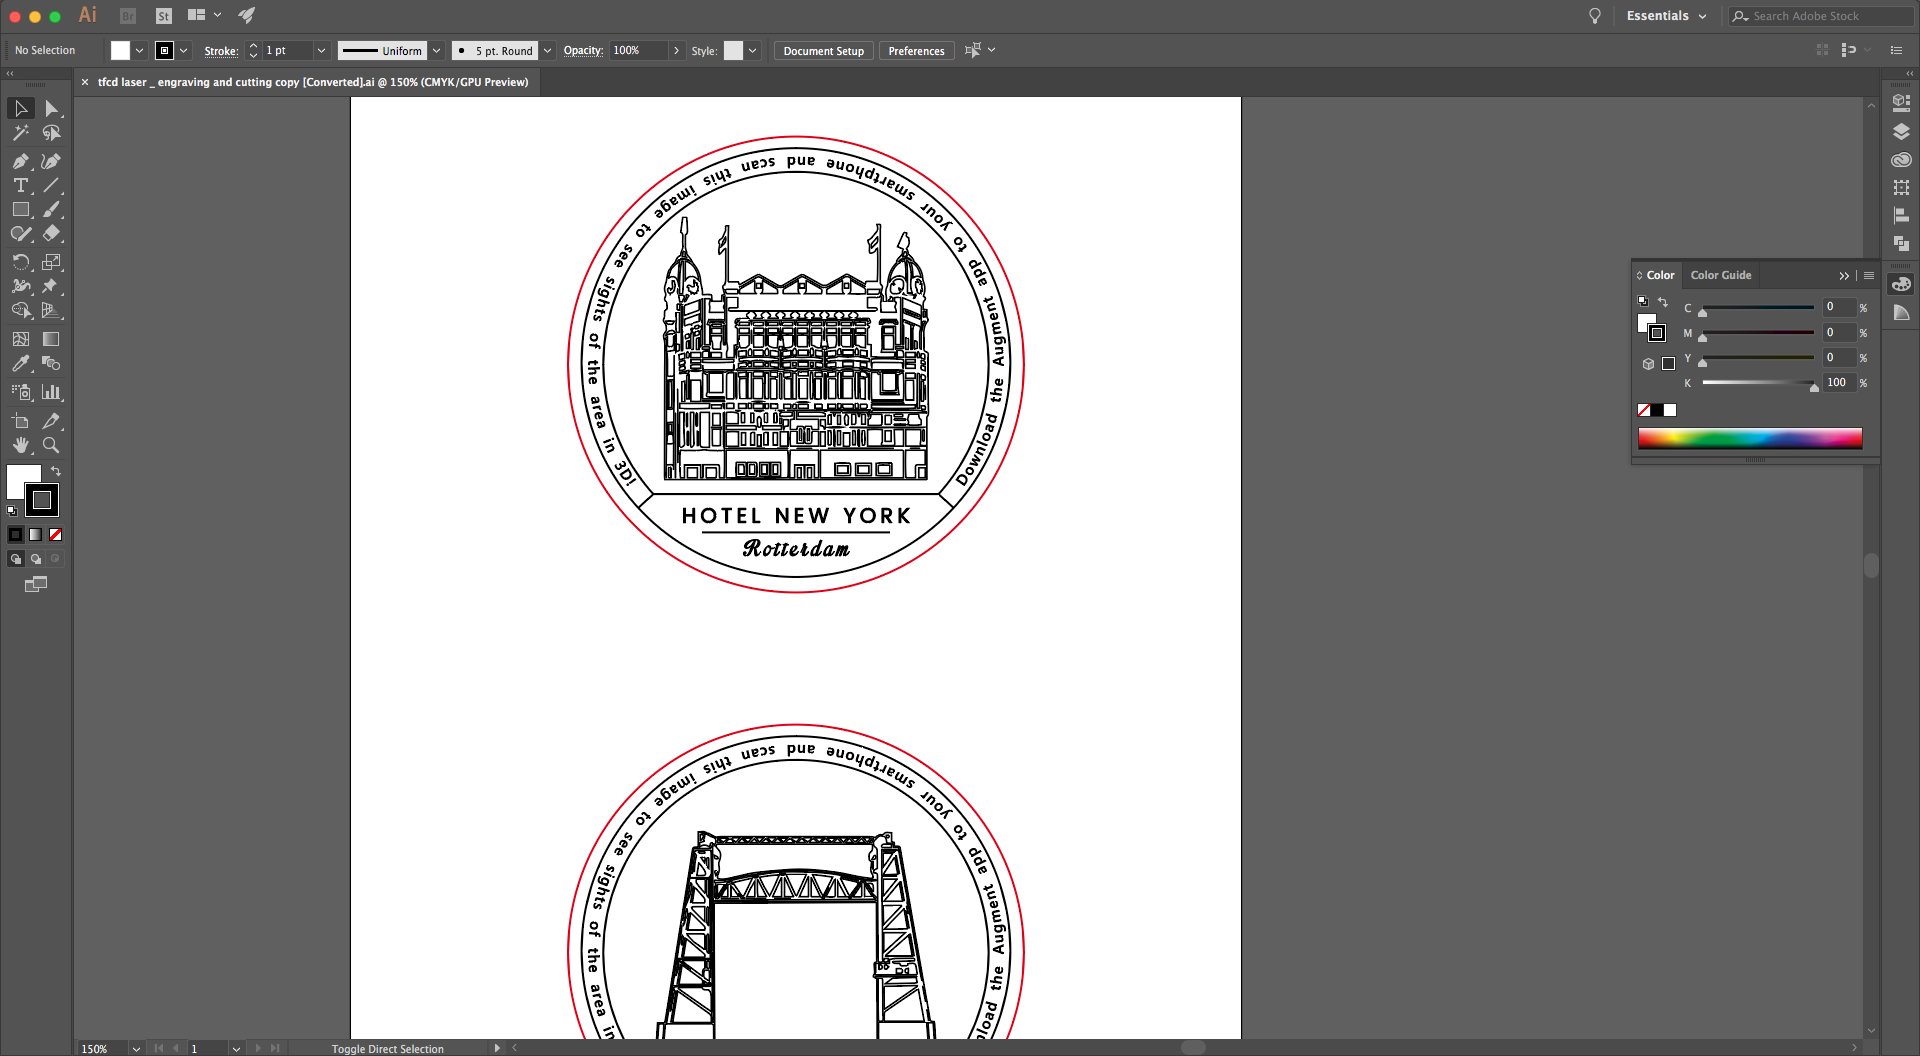Select the Type tool

pos(20,185)
